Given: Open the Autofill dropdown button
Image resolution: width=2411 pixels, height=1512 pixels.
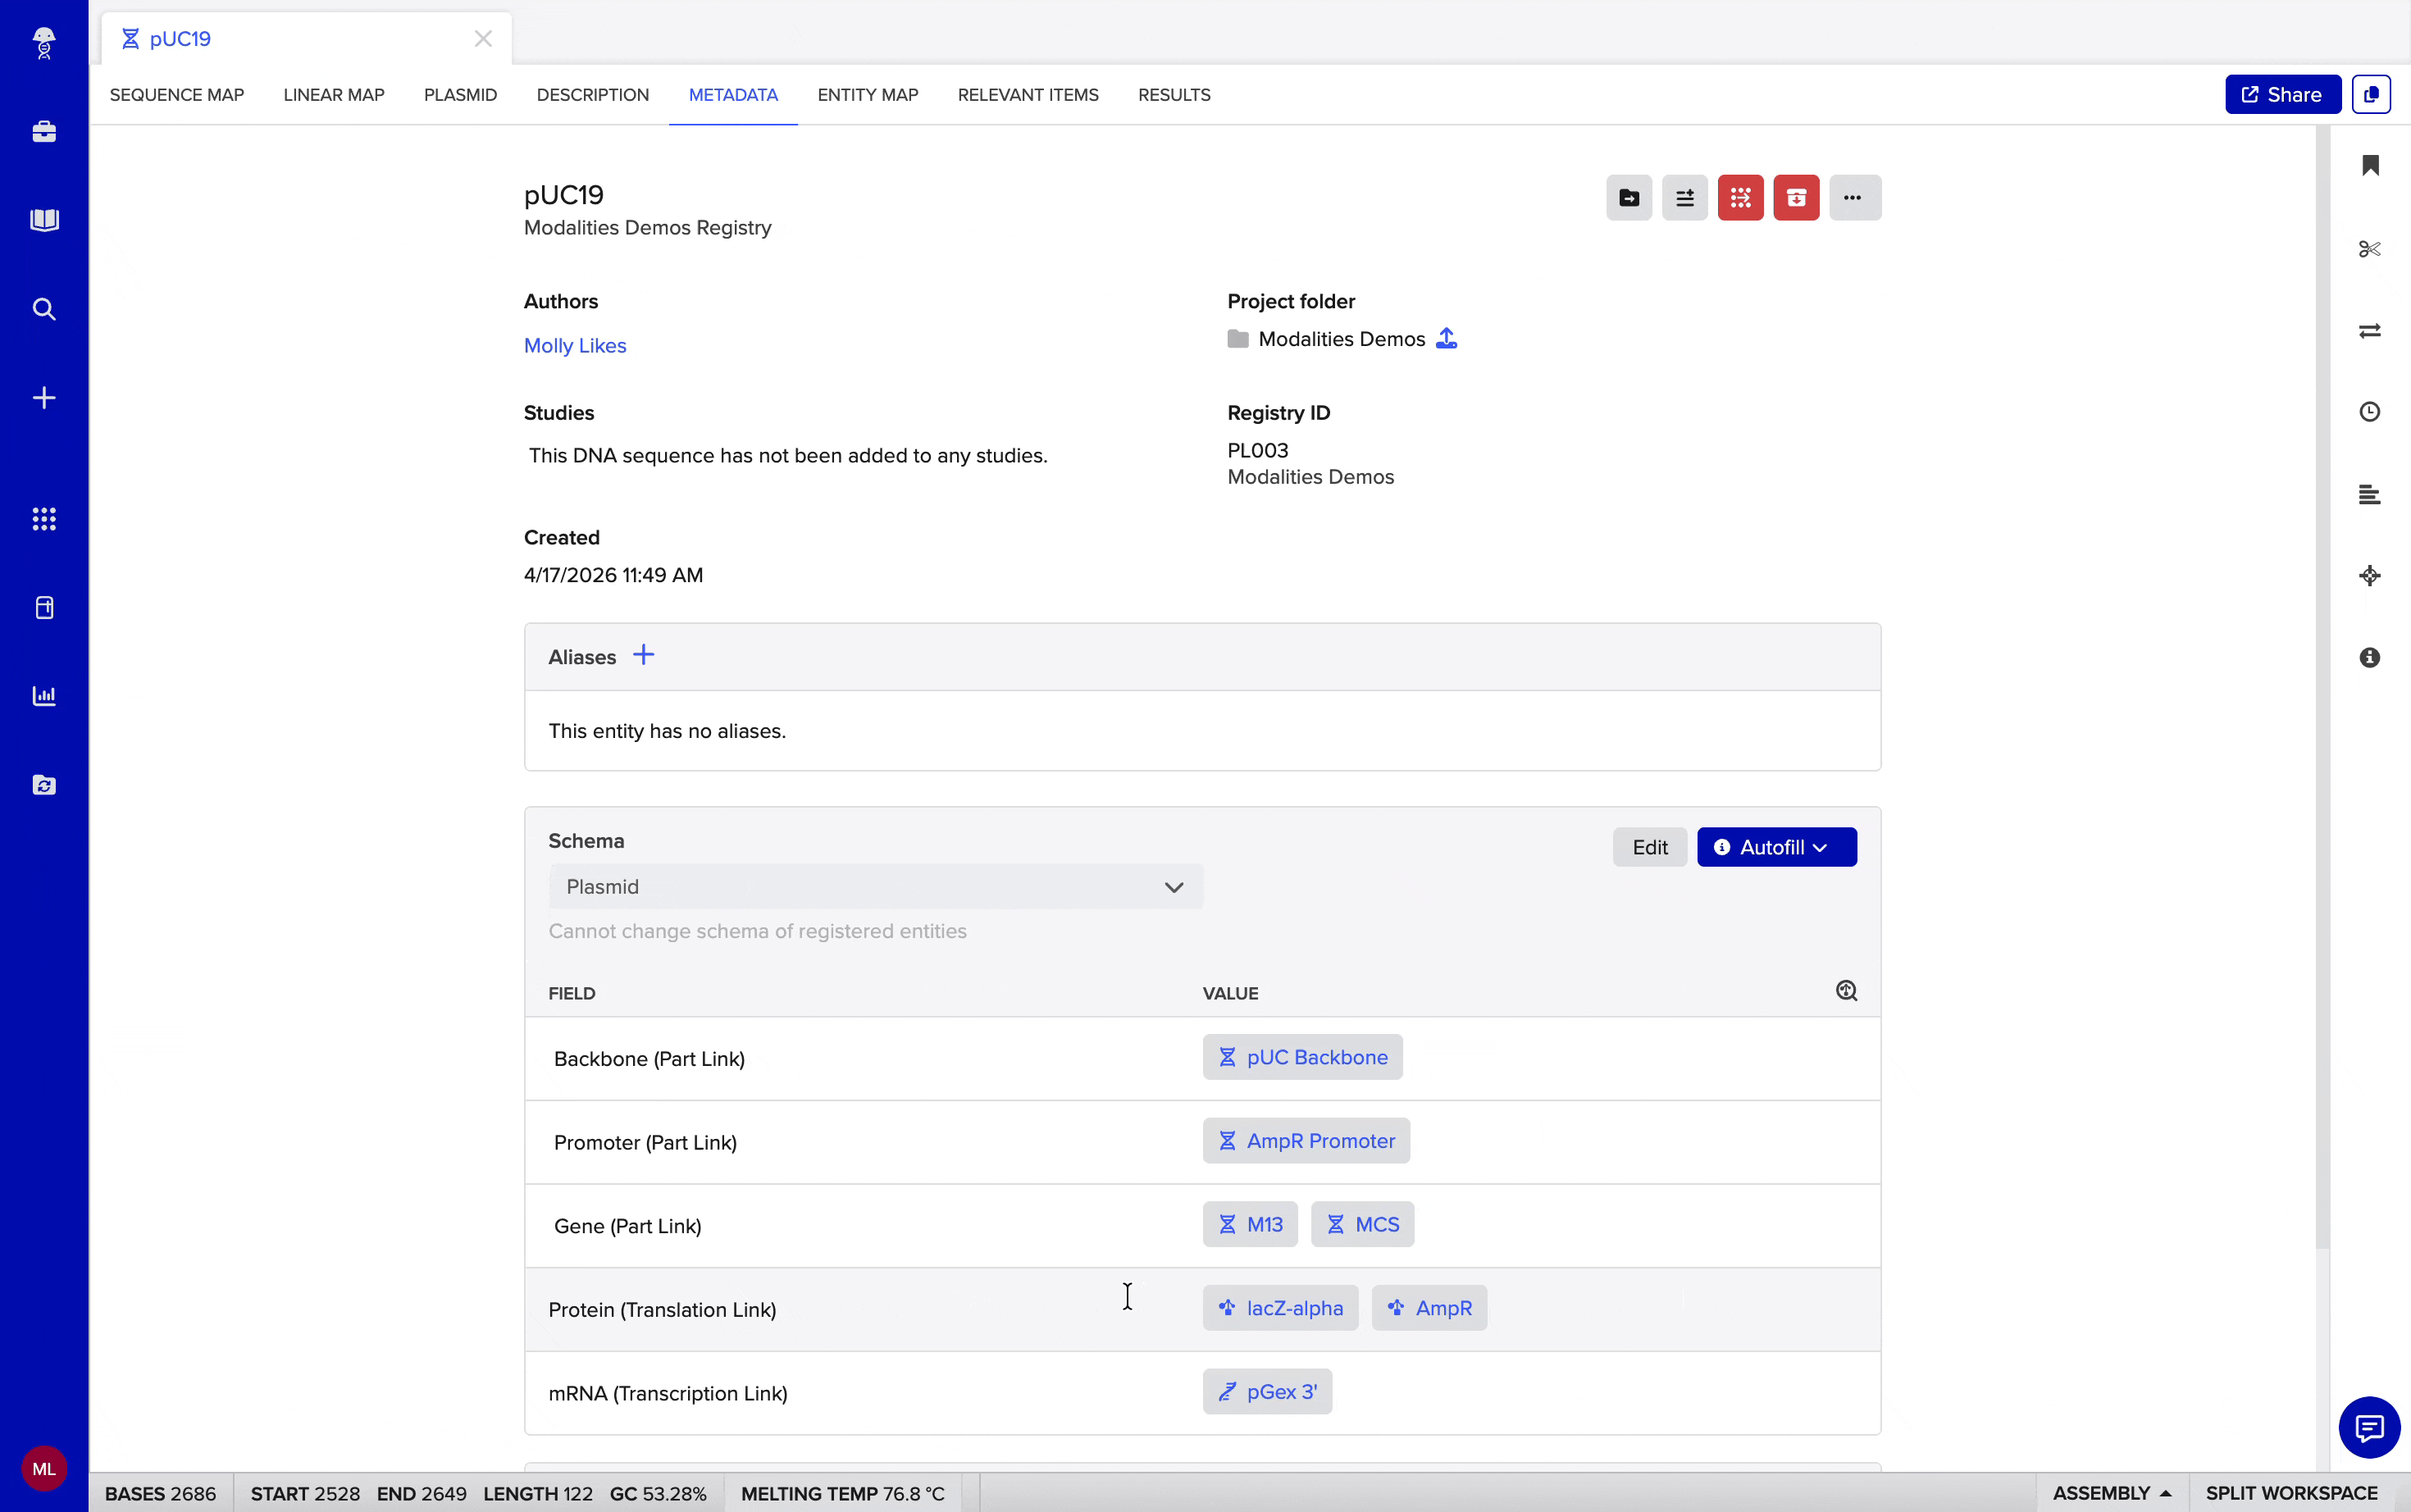Looking at the screenshot, I should point(1776,847).
